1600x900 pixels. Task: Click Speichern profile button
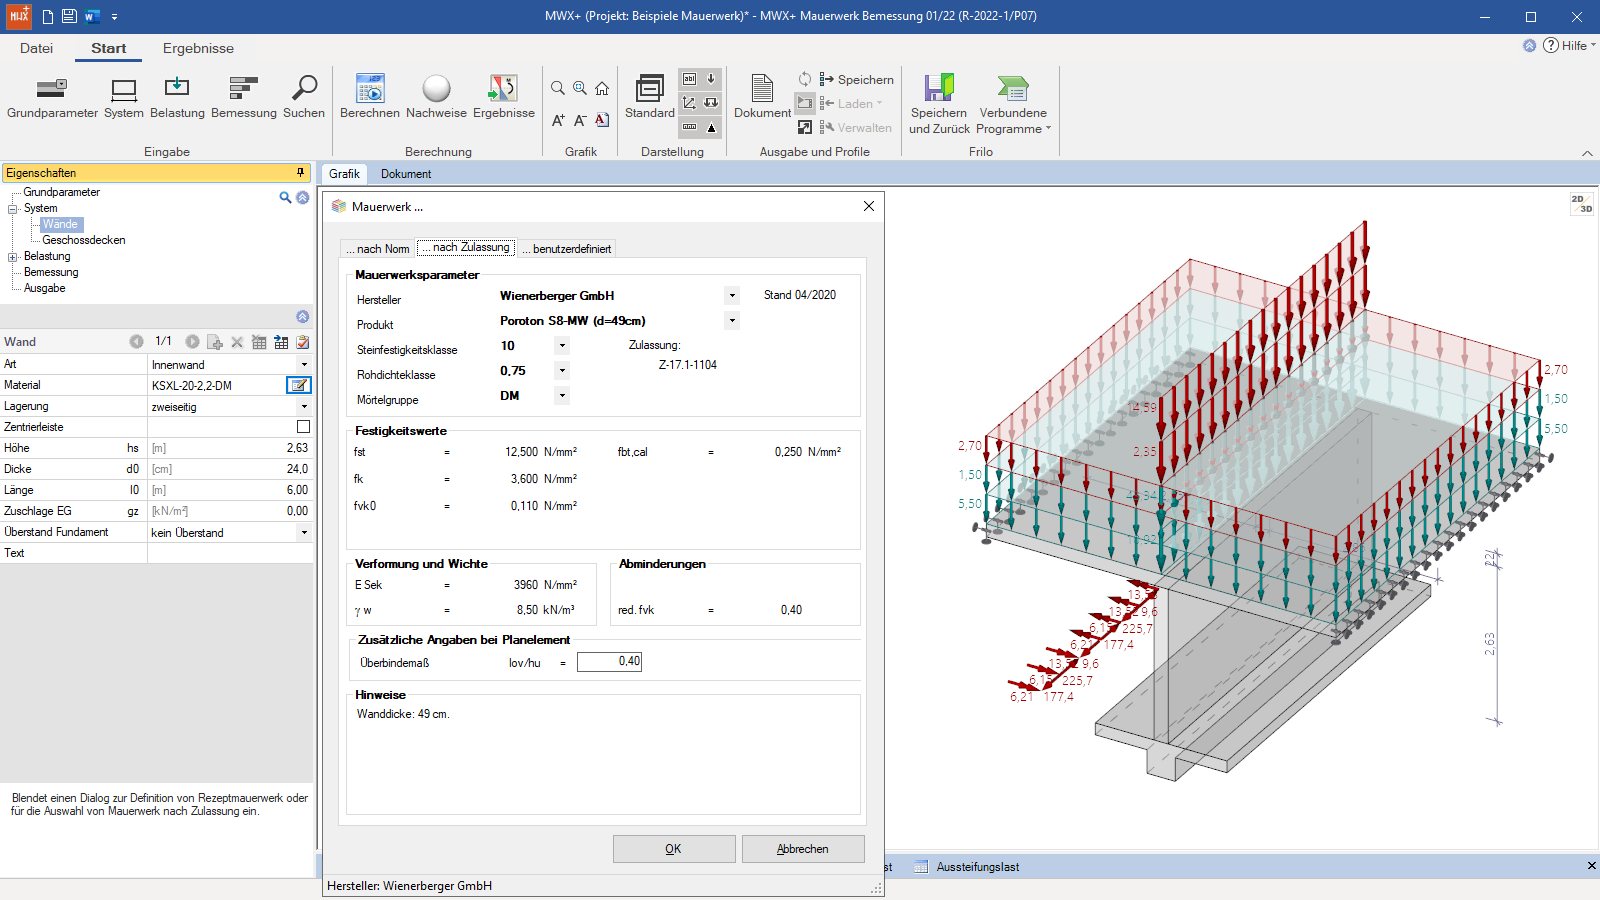857,80
